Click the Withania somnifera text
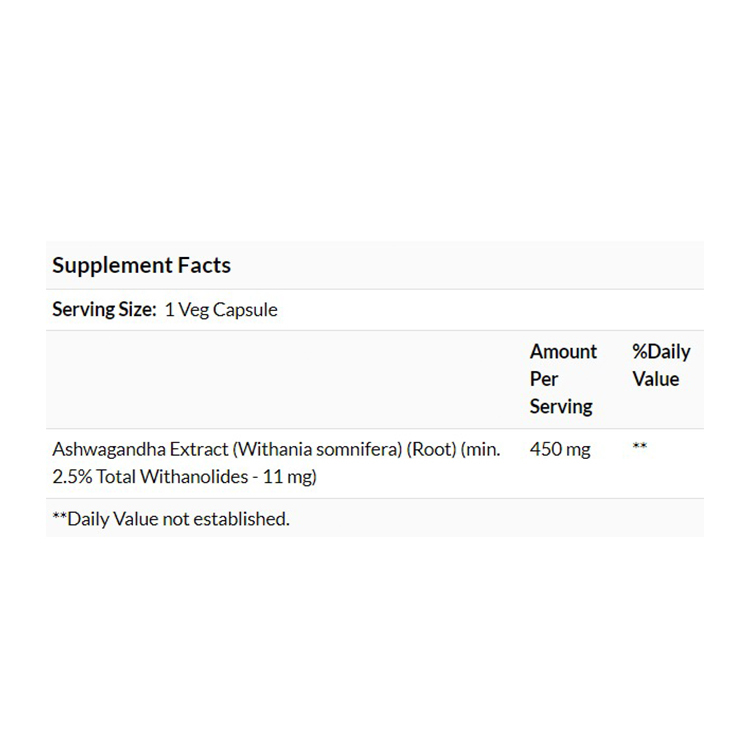 tap(317, 450)
